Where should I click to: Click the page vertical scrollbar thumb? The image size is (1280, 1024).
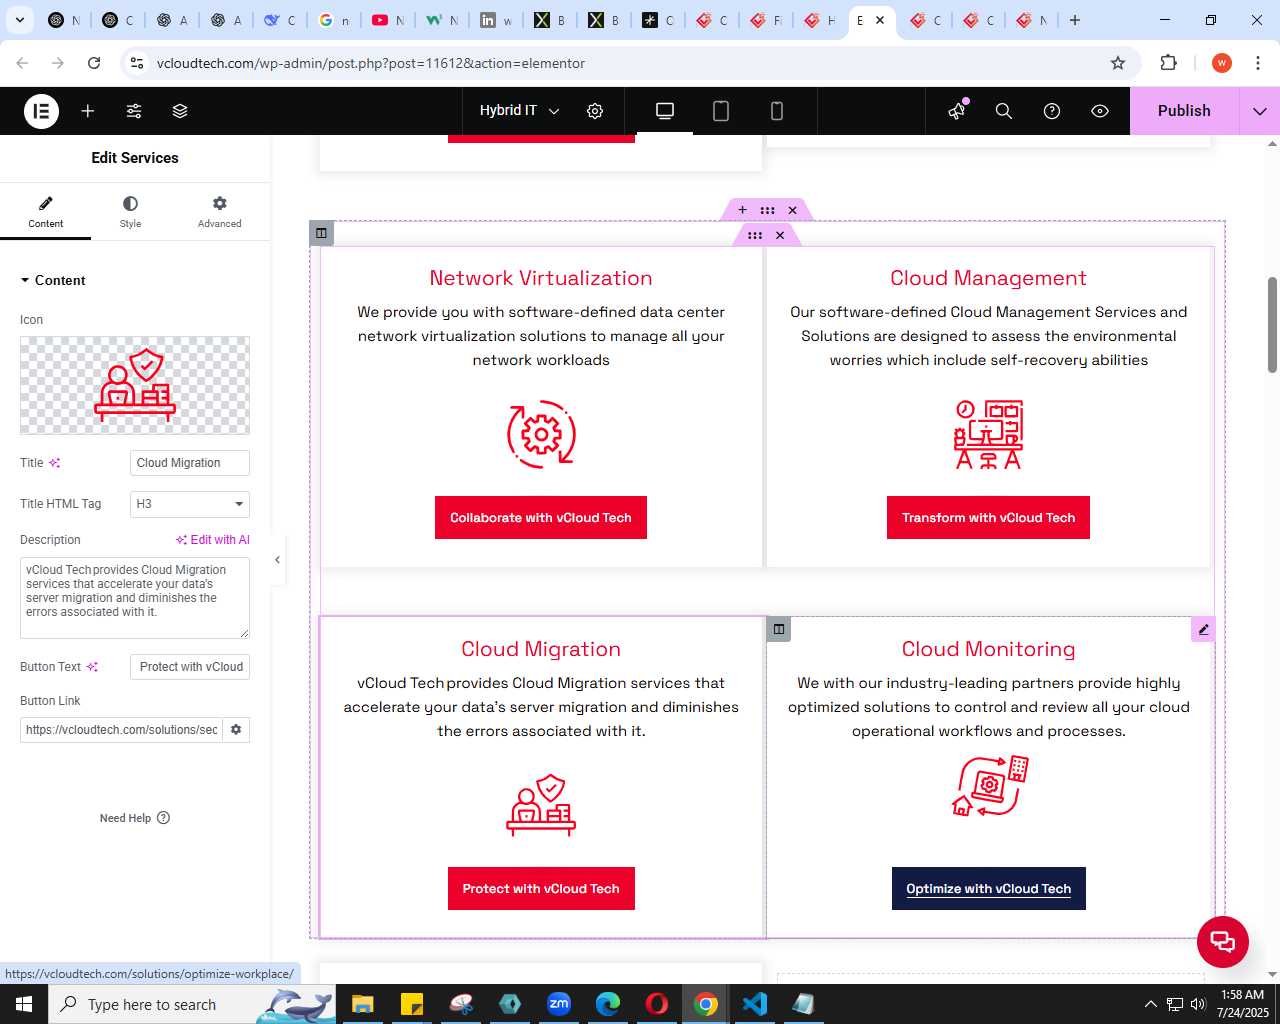pyautogui.click(x=1272, y=324)
